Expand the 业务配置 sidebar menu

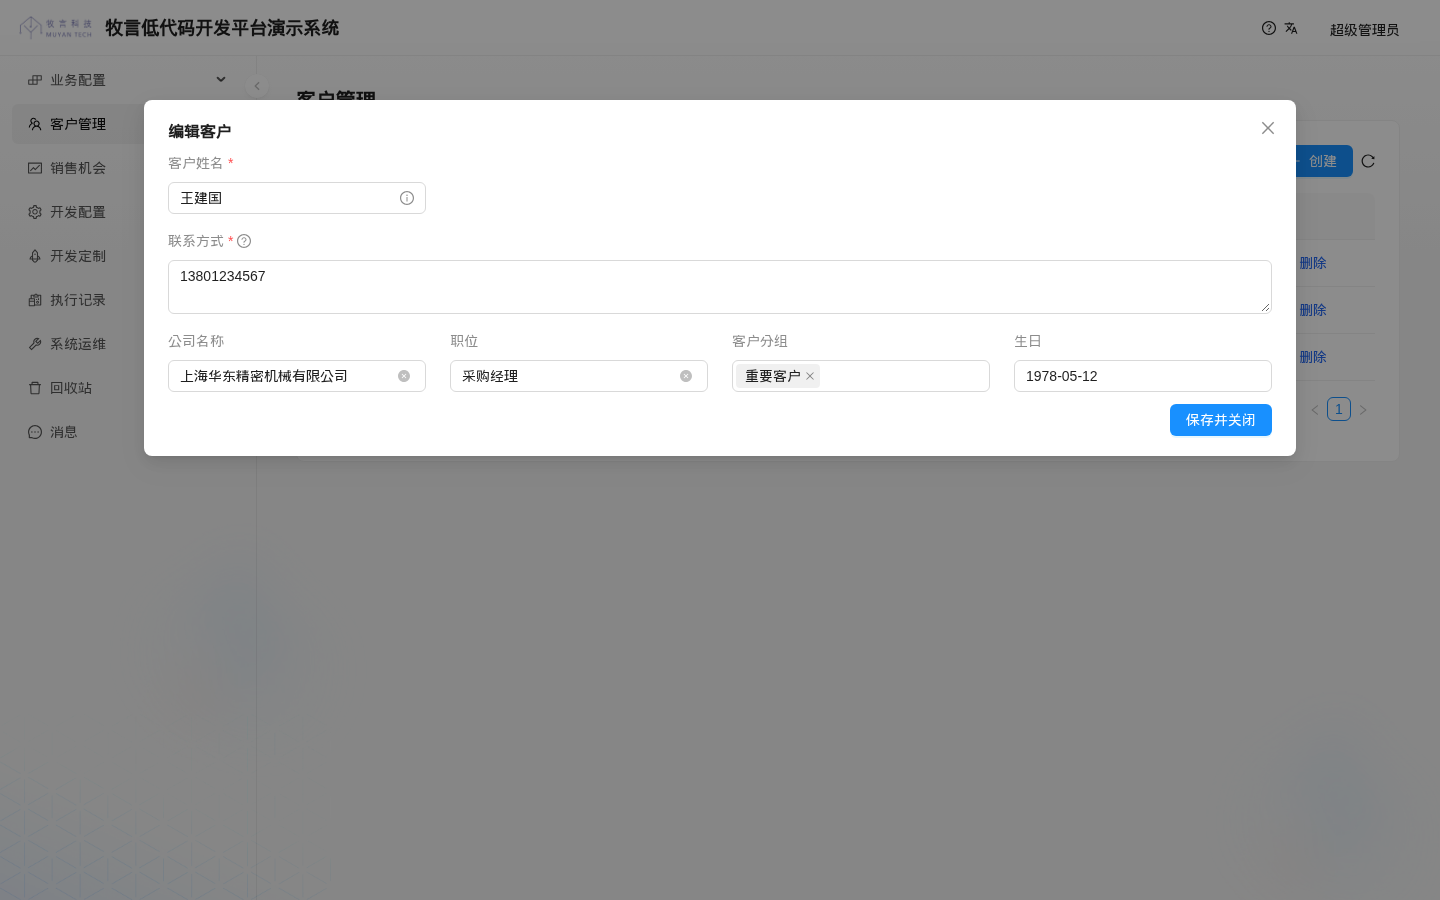[x=128, y=80]
